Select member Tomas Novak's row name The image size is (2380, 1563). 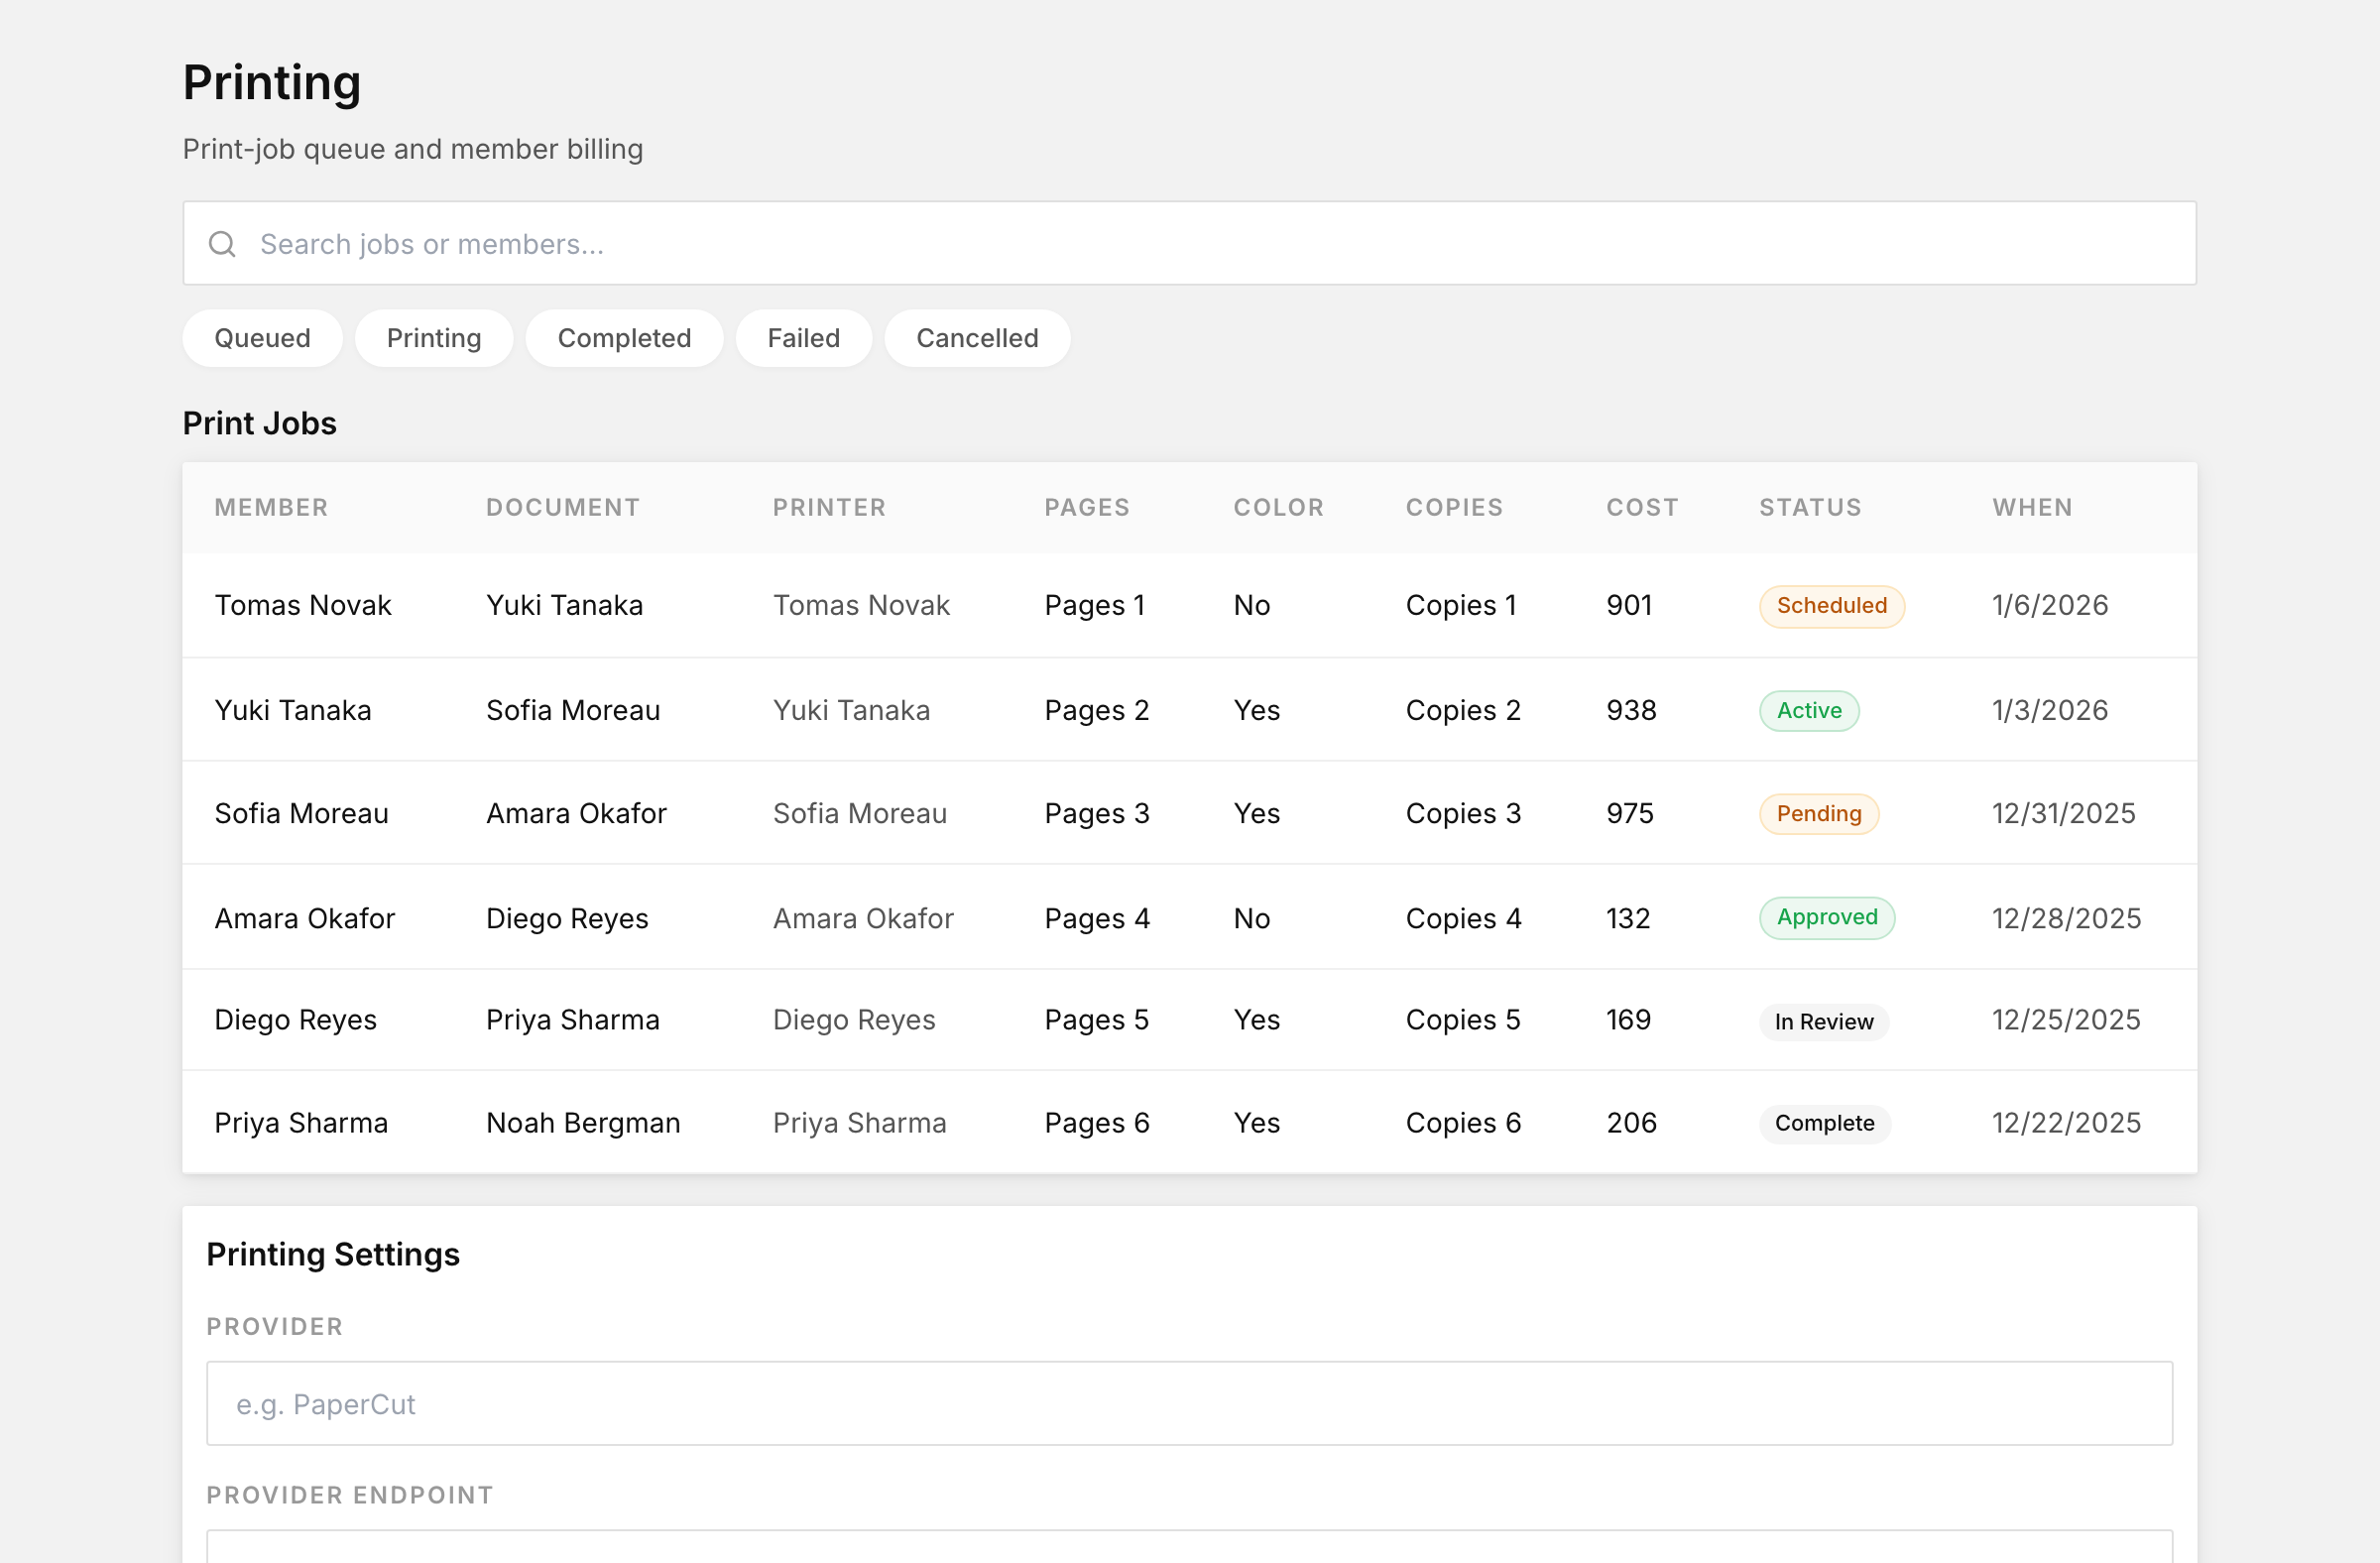pyautogui.click(x=302, y=605)
